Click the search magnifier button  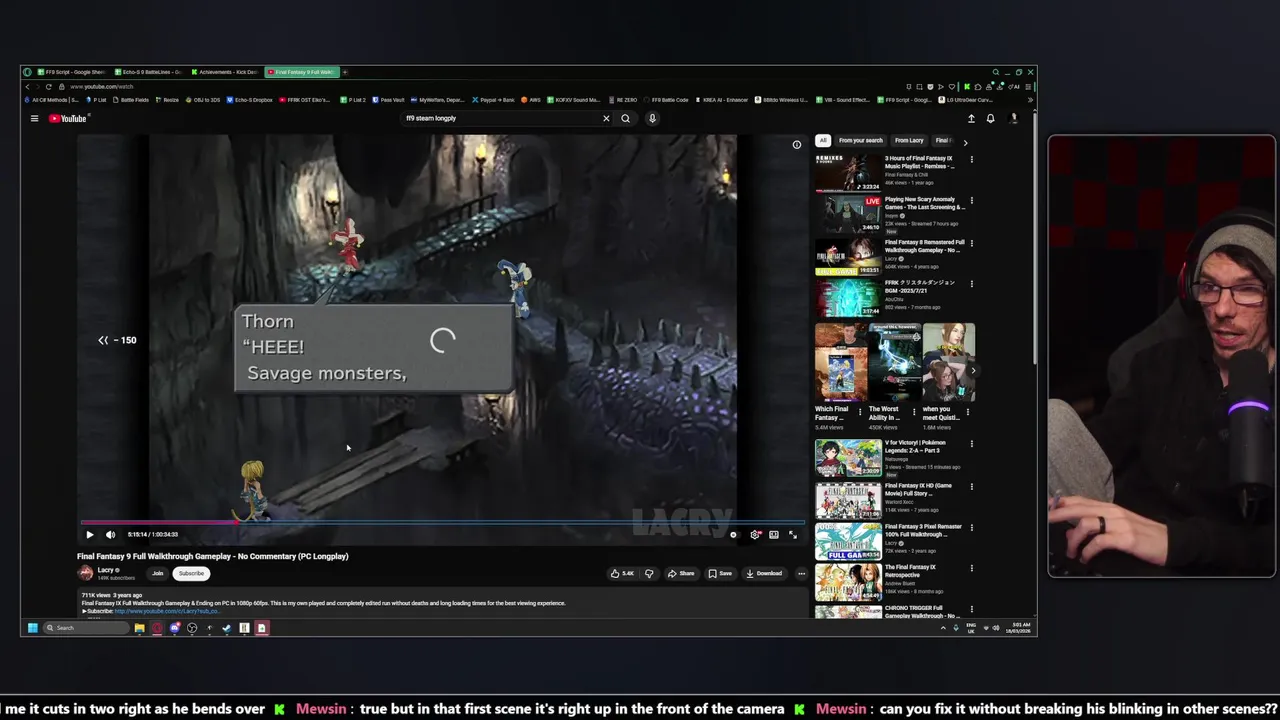point(626,118)
